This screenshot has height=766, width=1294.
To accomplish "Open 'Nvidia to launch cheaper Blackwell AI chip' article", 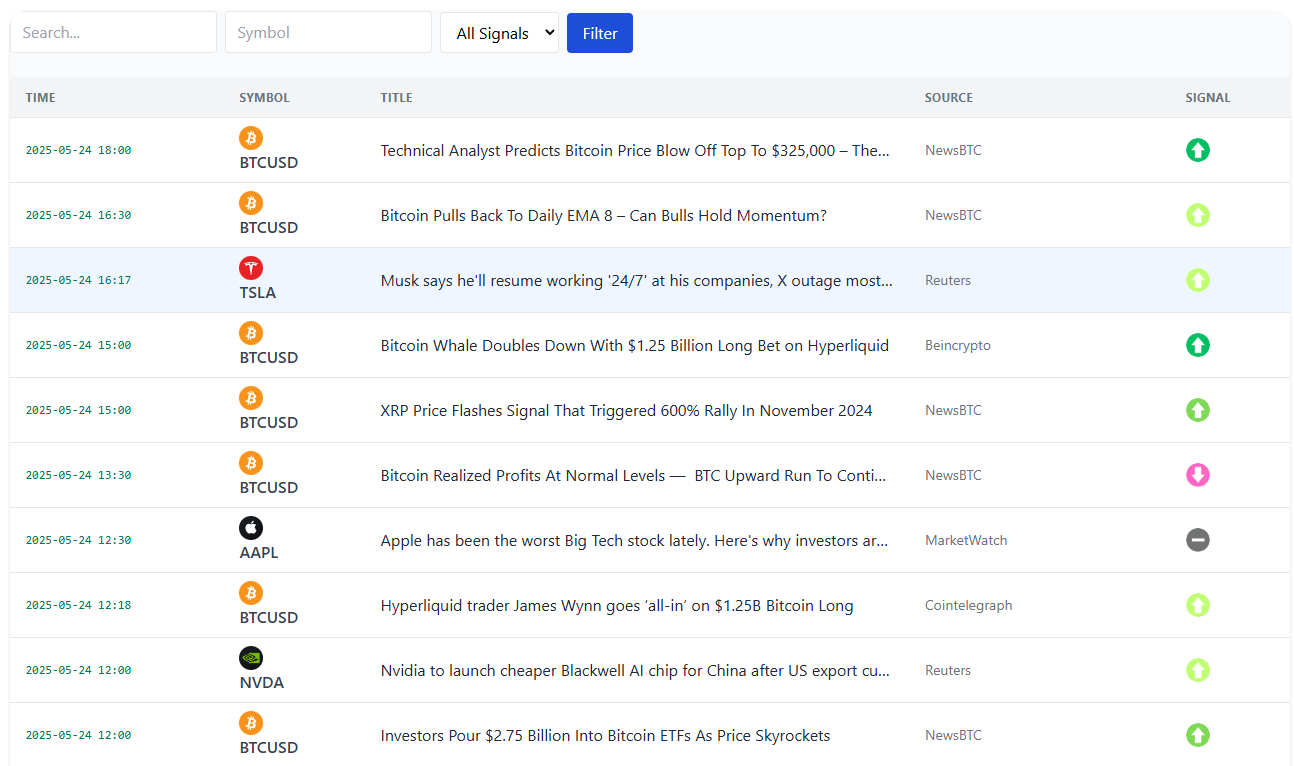I will [635, 670].
